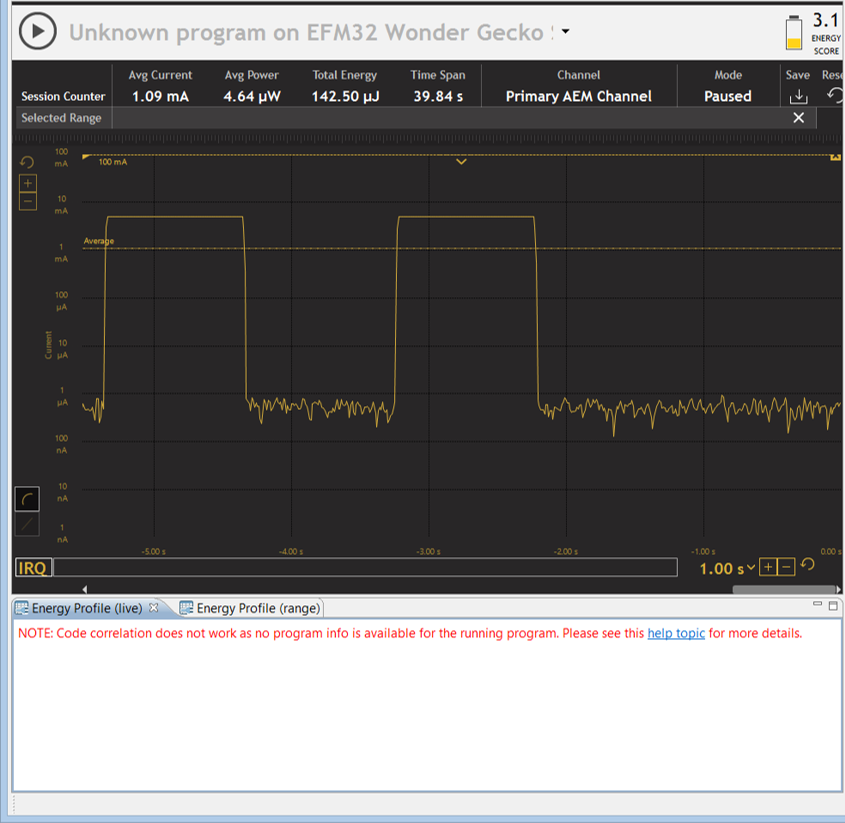Screen dimensions: 845x823
Task: Maximize the Energy Profile panel
Action: [x=833, y=606]
